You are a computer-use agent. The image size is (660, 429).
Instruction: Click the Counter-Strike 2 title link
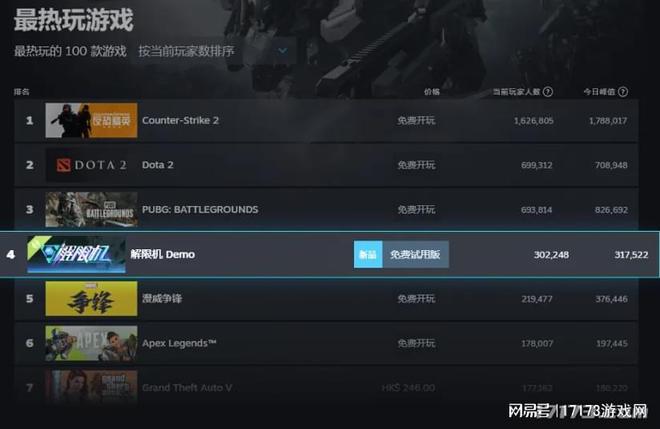180,120
